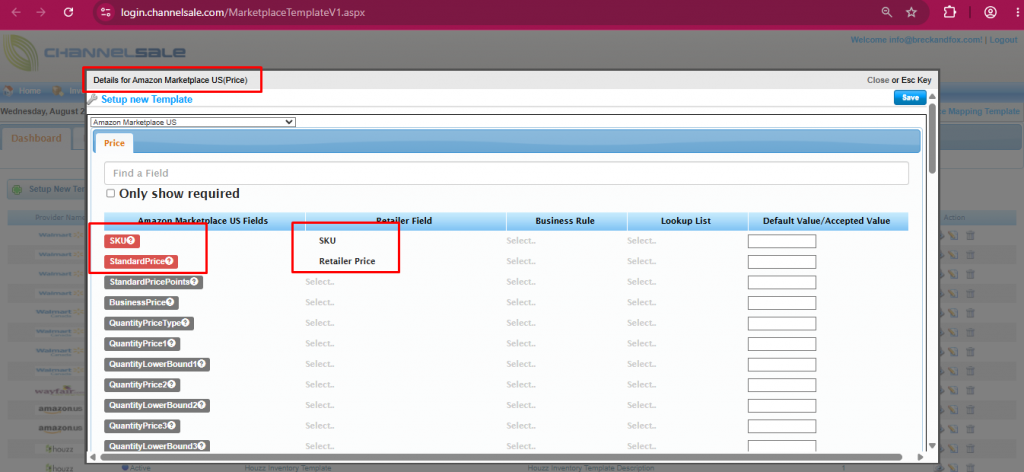The image size is (1024, 472).
Task: Open the Amazon Marketplace US provider dropdown
Action: pos(193,122)
